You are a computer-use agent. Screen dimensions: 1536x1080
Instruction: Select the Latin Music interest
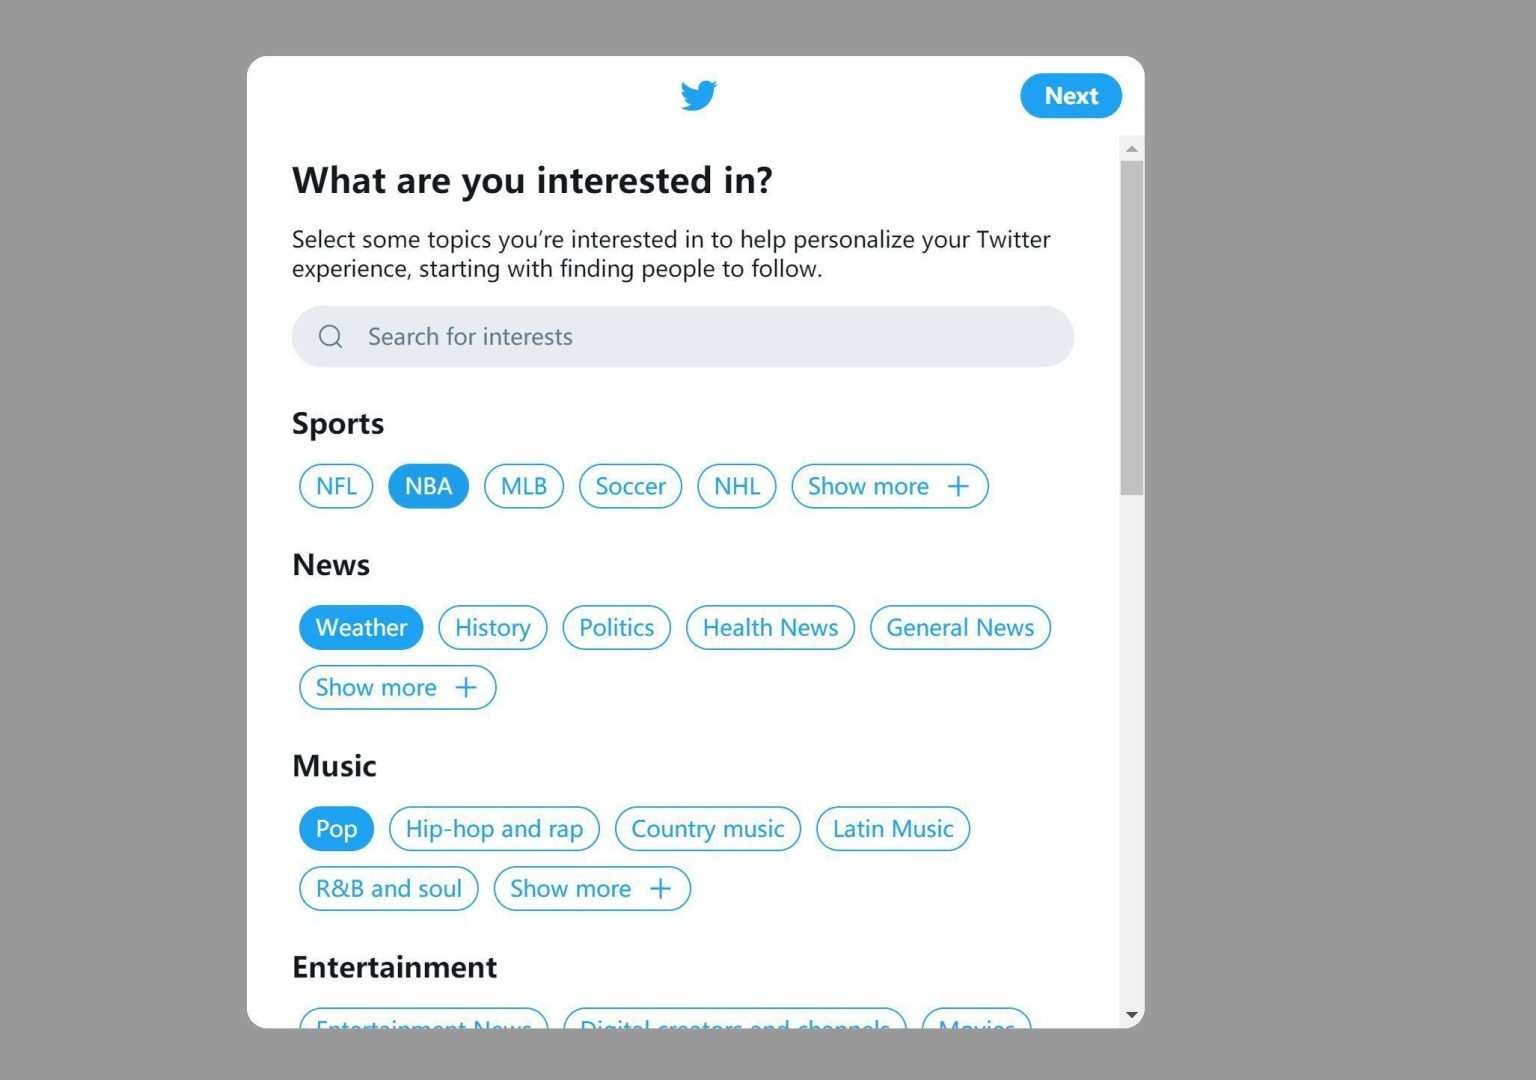[892, 828]
